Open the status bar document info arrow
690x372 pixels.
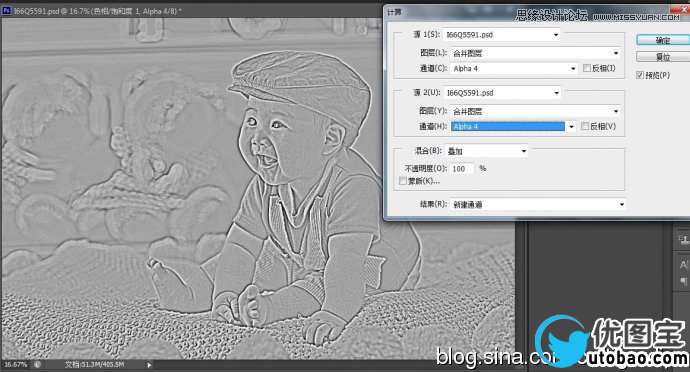tap(149, 365)
